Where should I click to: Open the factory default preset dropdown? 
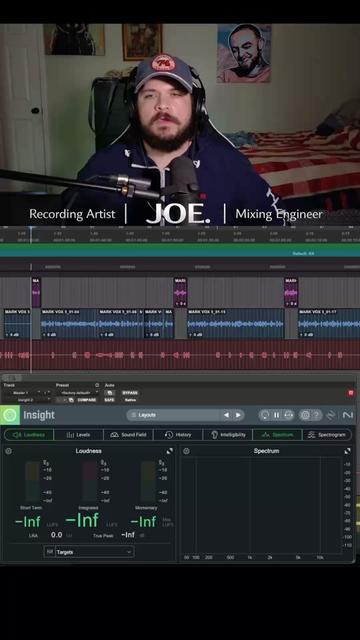tap(78, 393)
